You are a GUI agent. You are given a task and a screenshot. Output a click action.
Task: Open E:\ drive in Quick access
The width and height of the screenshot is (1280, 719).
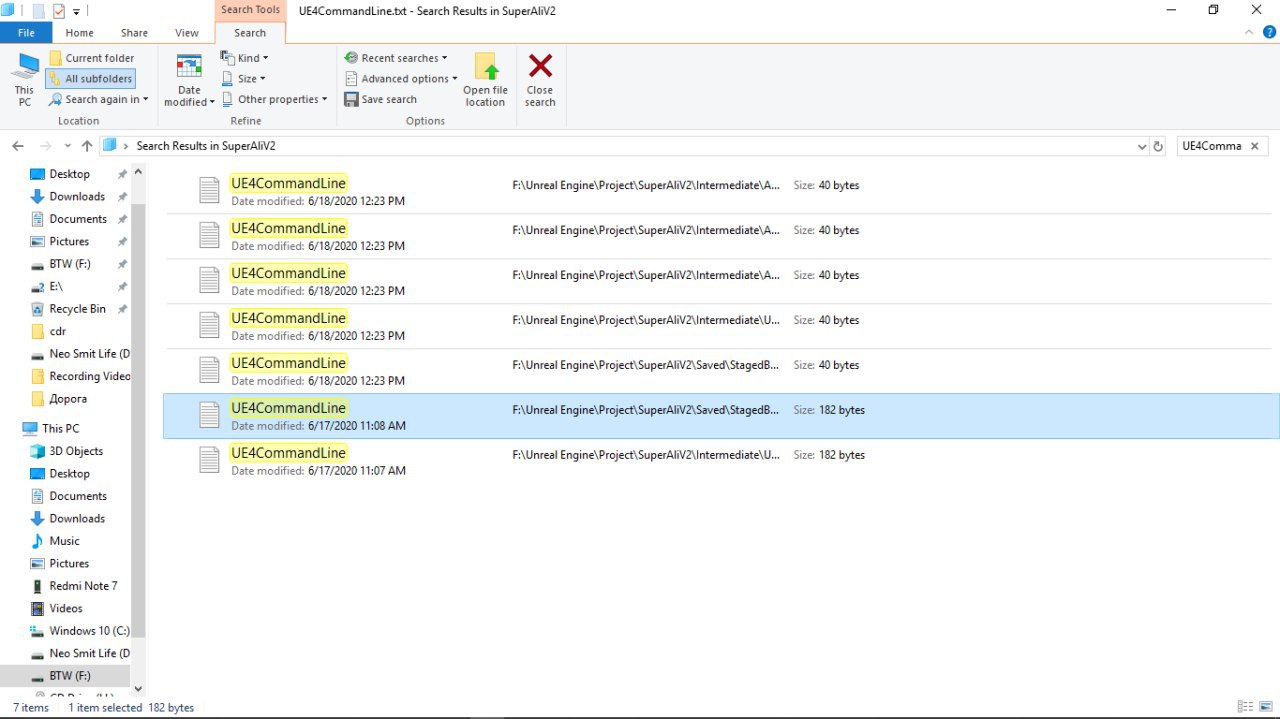(x=56, y=287)
